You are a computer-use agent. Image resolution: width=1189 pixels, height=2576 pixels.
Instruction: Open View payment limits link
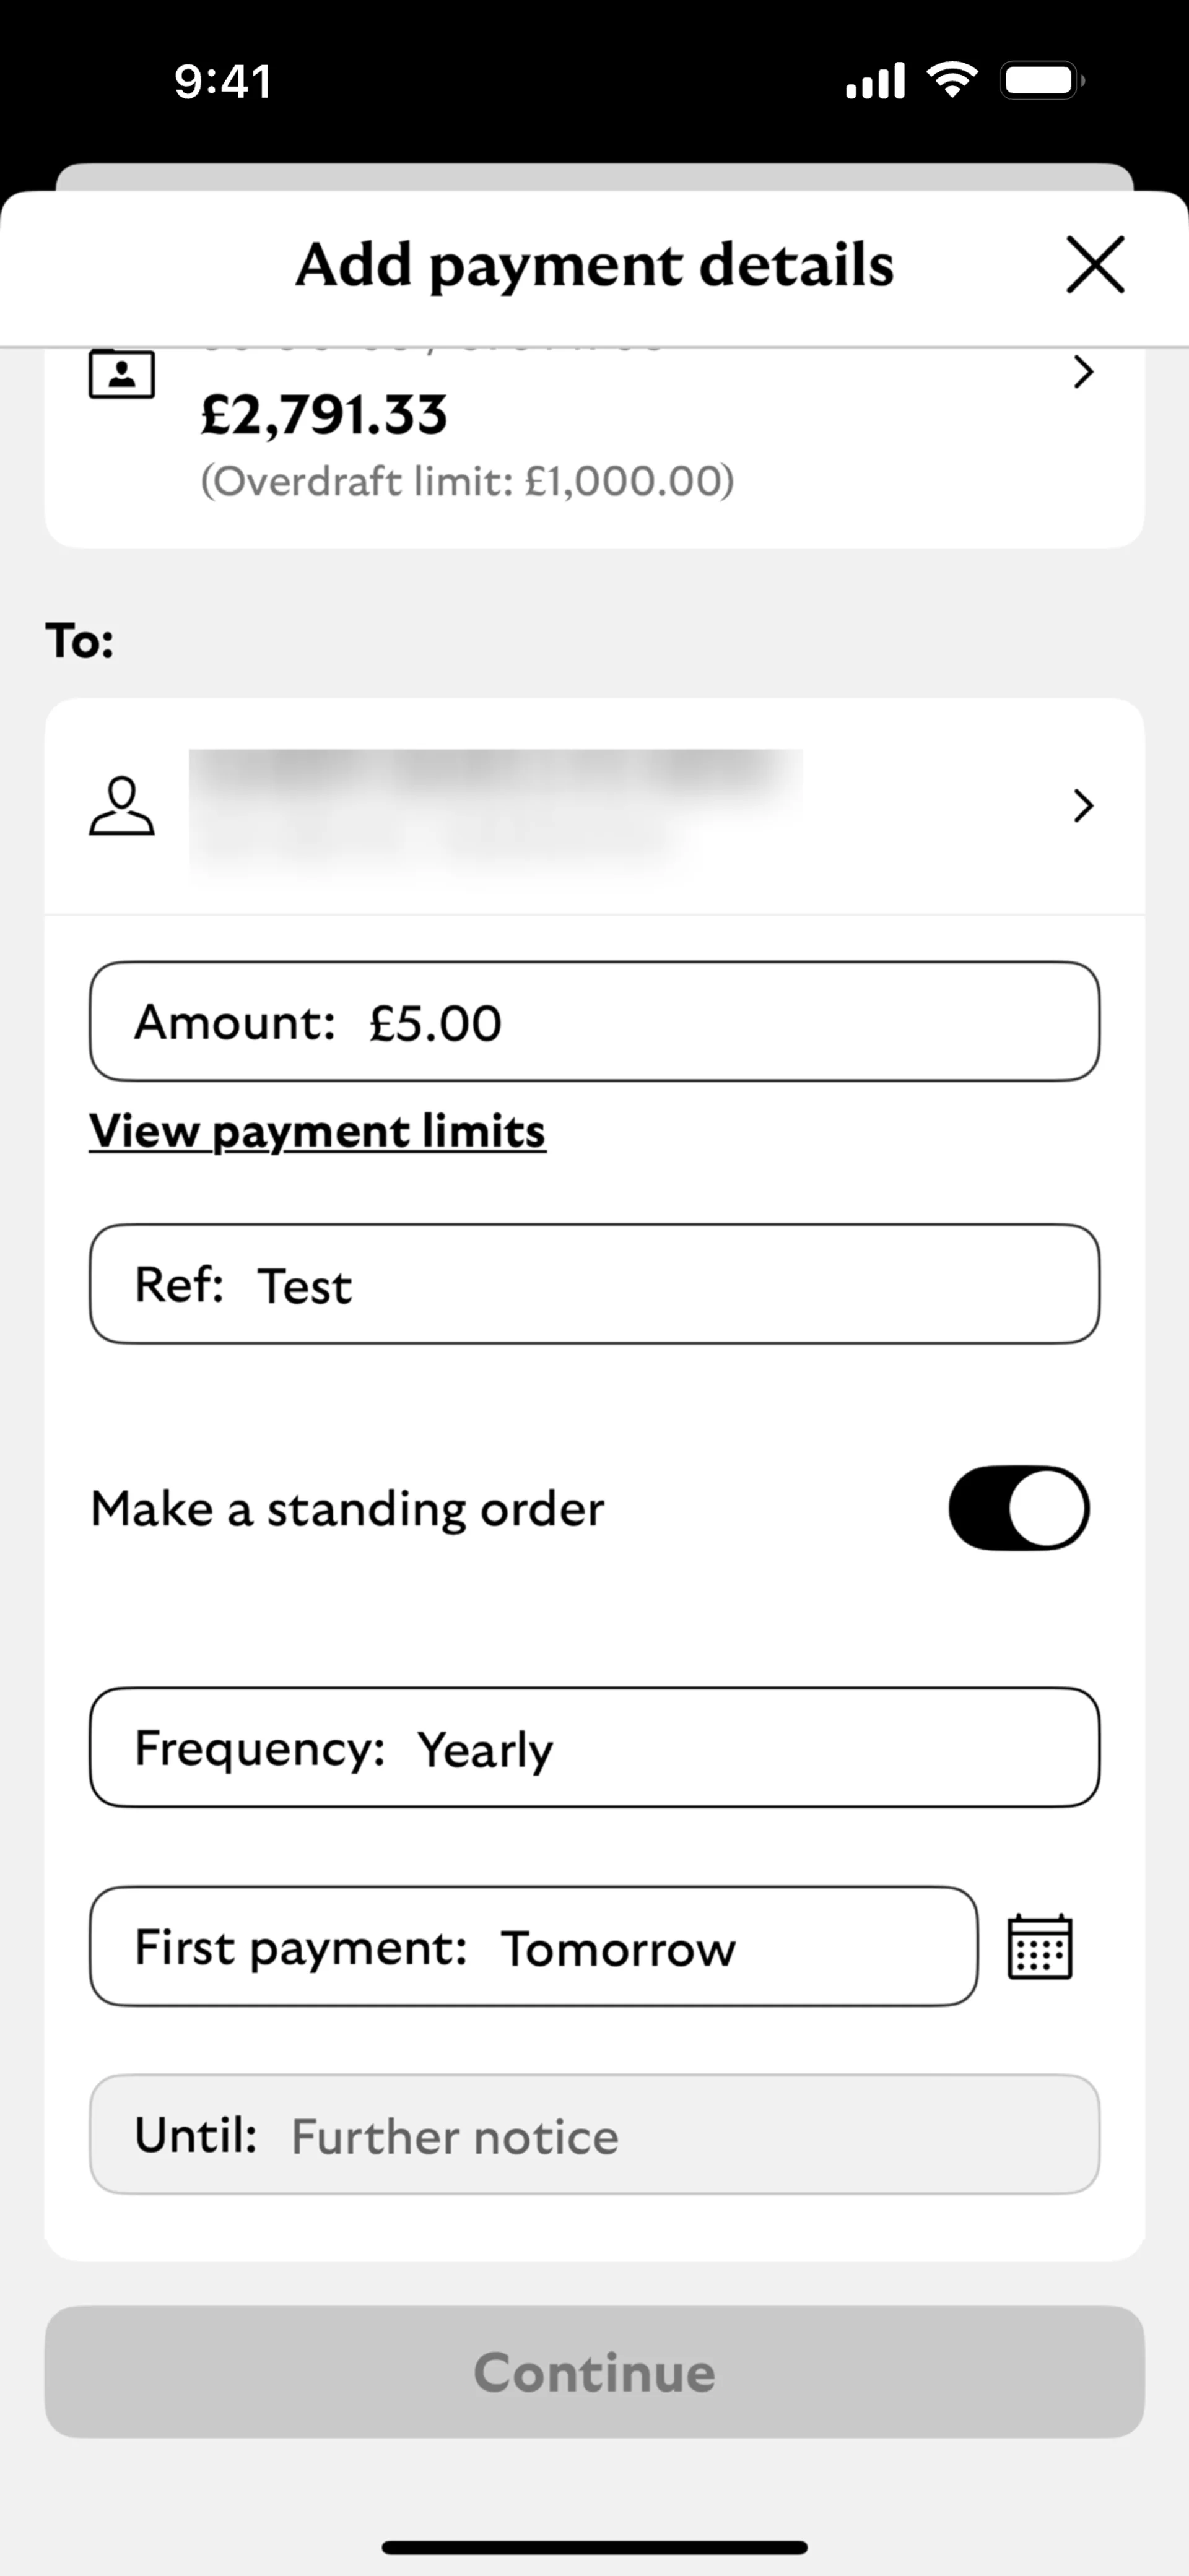point(317,1131)
